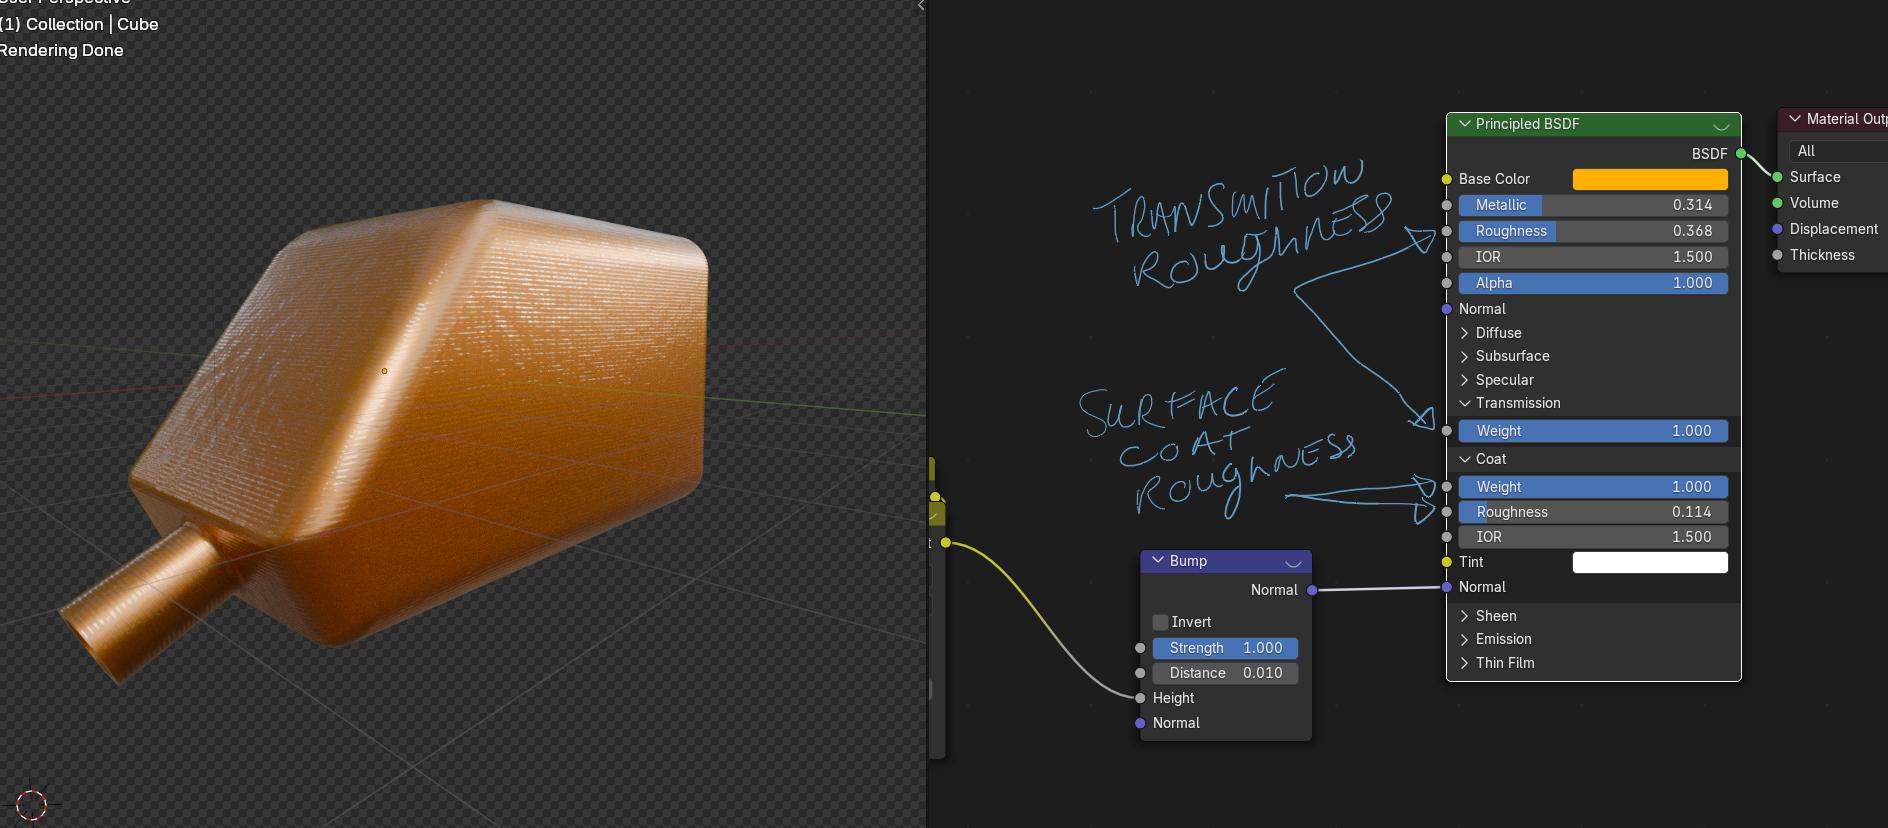Click the Bump Distance field

click(x=1225, y=673)
